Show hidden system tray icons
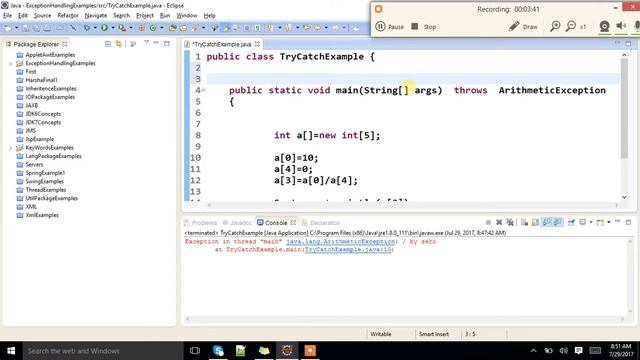Image resolution: width=640 pixels, height=360 pixels. 533,351
